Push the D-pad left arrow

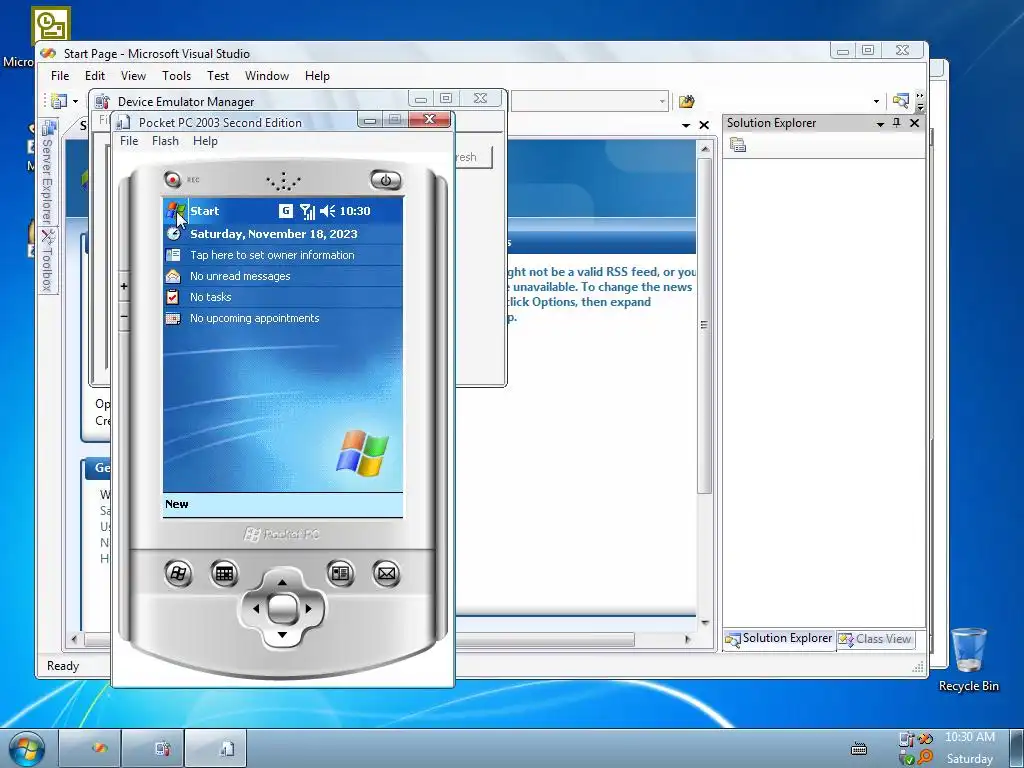pos(255,609)
